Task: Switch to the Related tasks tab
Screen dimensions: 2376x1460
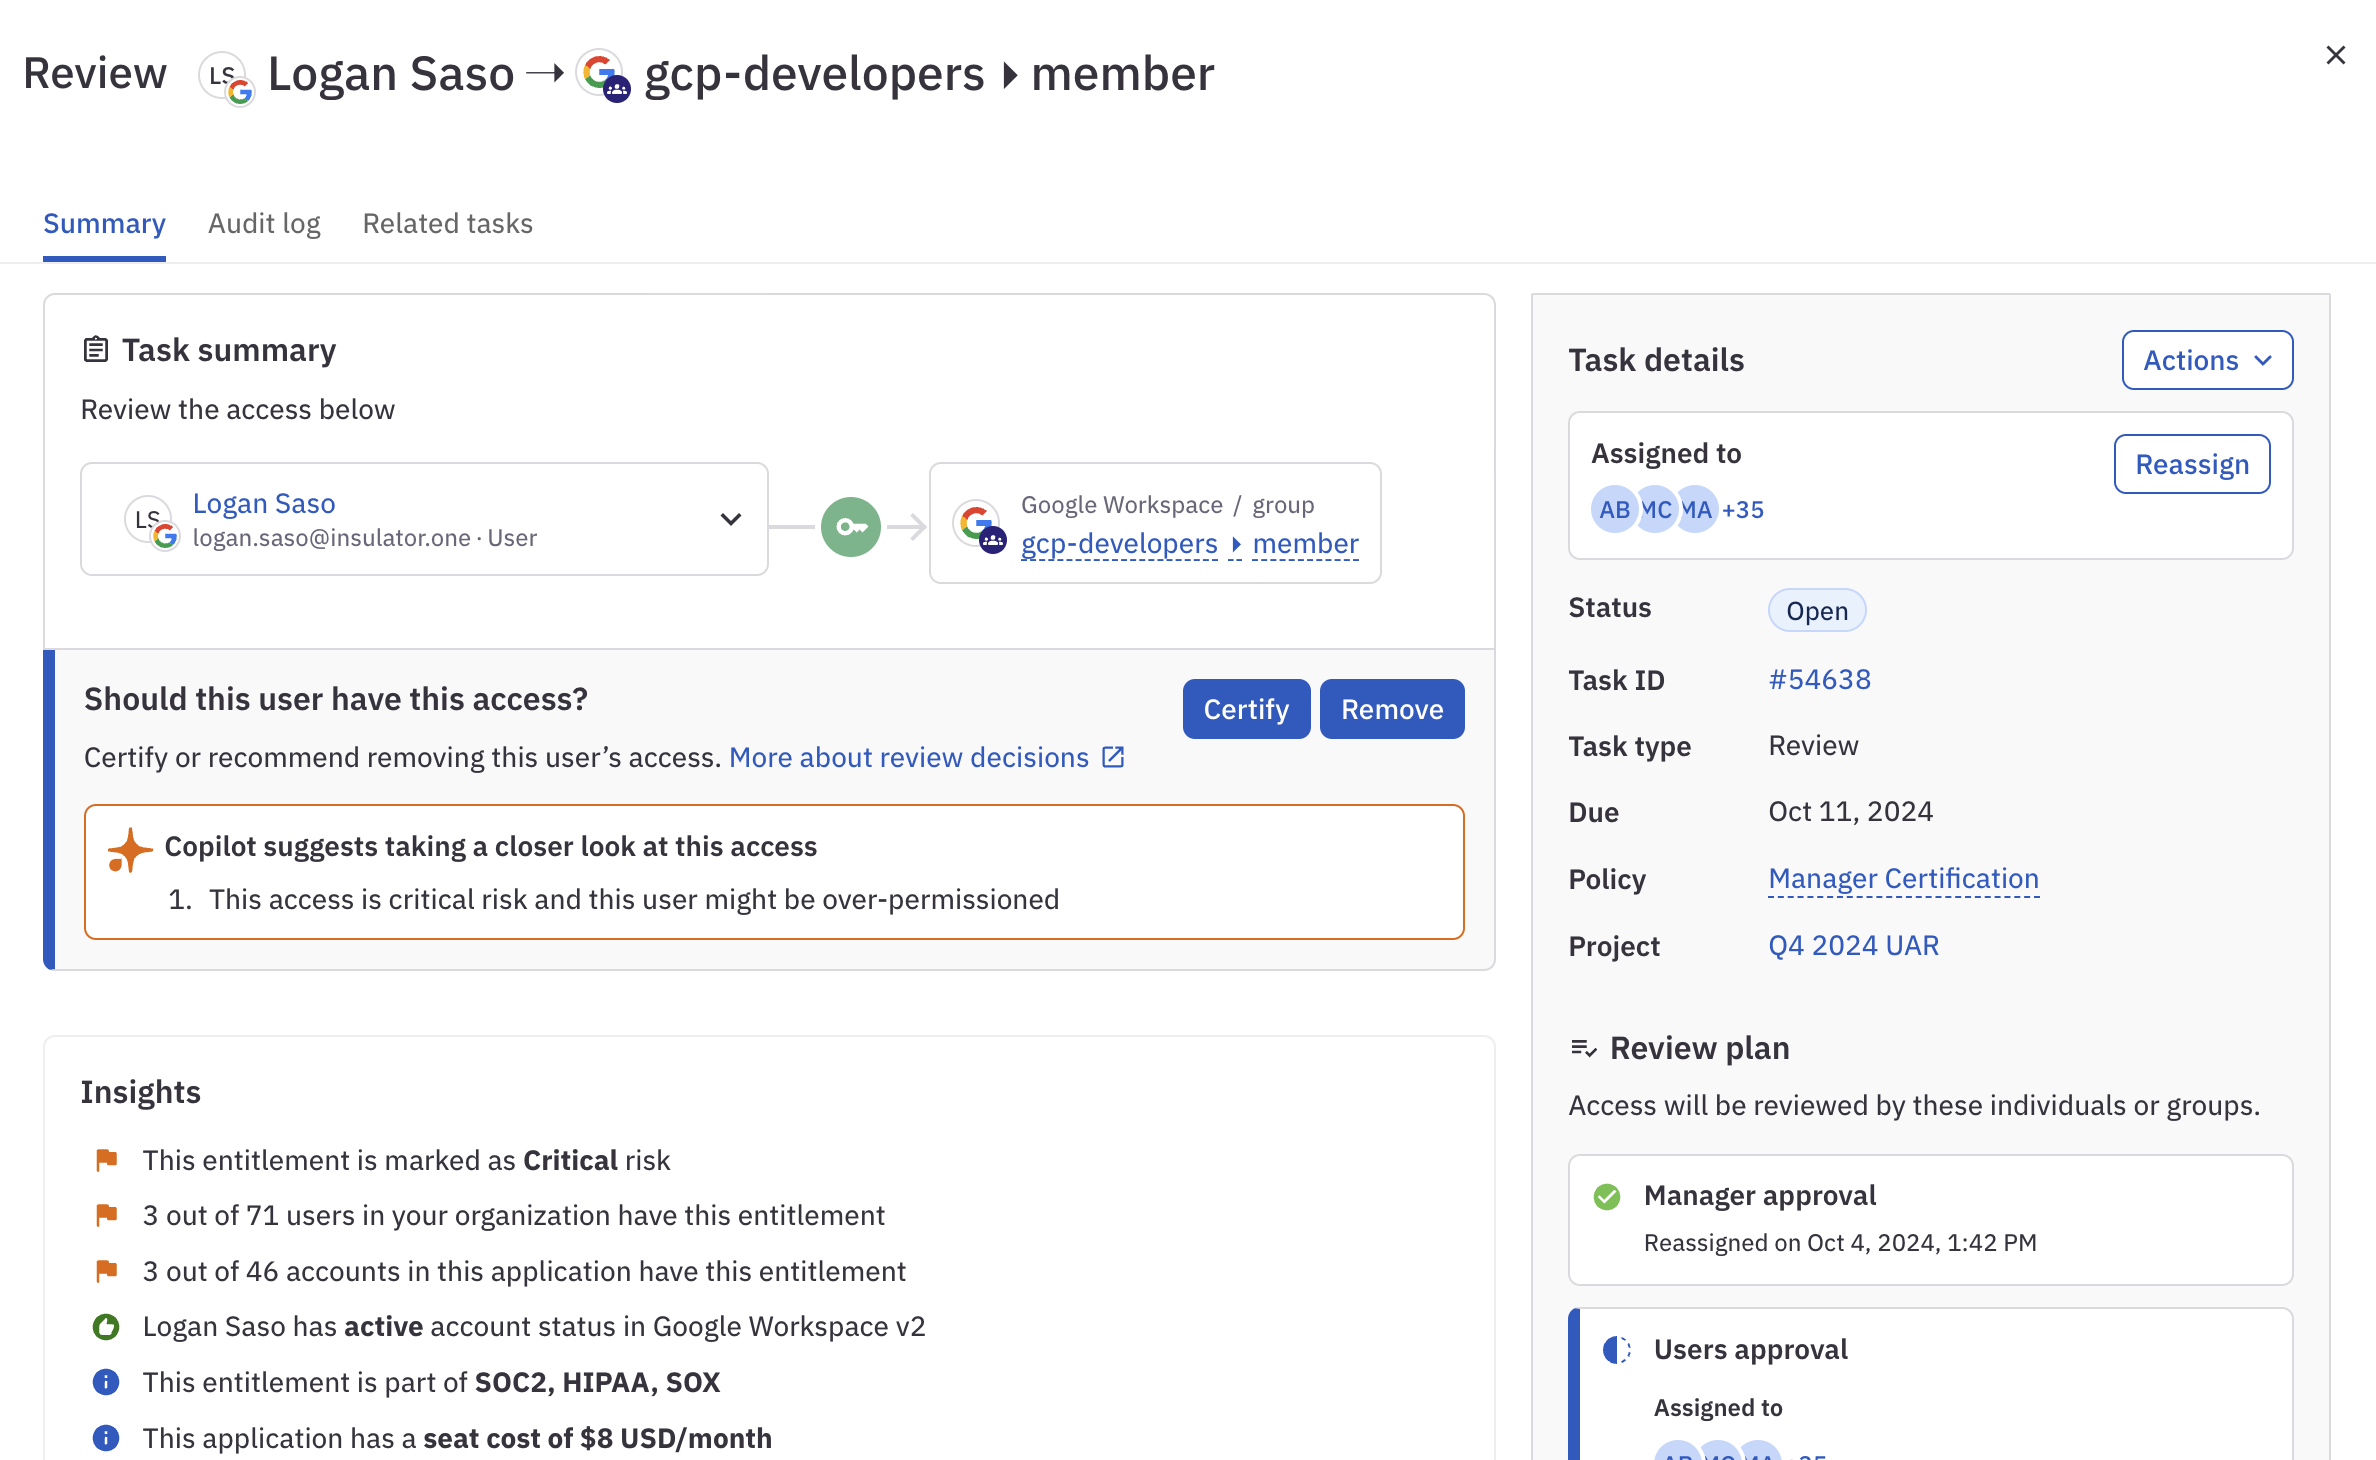Action: (446, 222)
